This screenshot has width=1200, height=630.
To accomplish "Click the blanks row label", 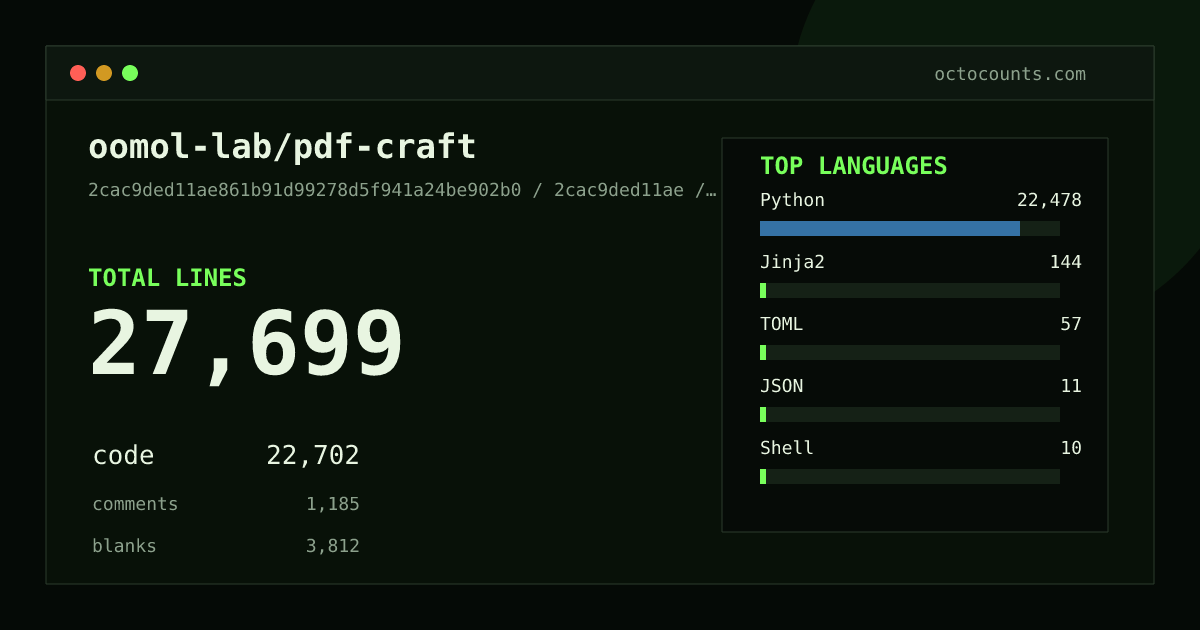I will (x=124, y=546).
